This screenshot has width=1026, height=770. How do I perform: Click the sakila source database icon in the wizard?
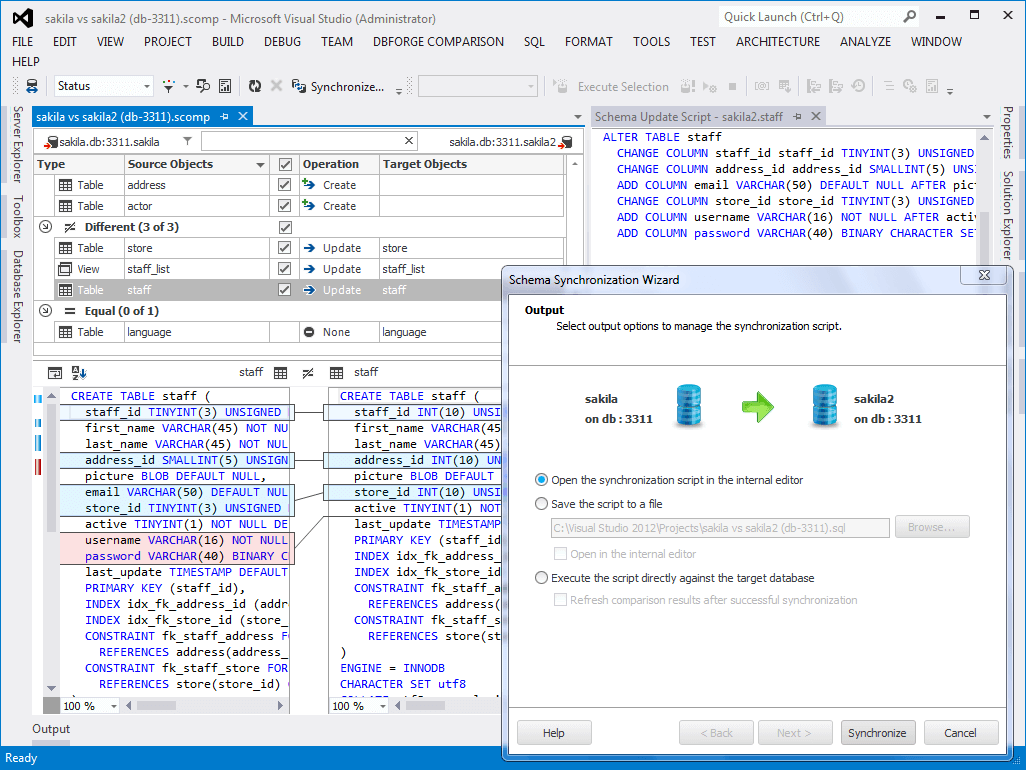(x=688, y=406)
